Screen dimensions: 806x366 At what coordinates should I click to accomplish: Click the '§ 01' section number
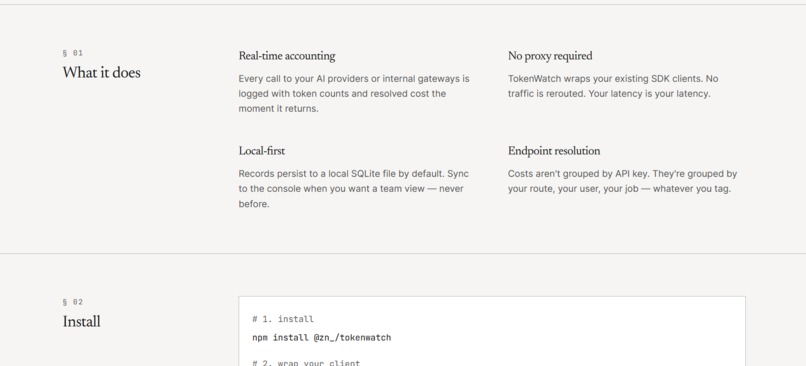click(72, 53)
